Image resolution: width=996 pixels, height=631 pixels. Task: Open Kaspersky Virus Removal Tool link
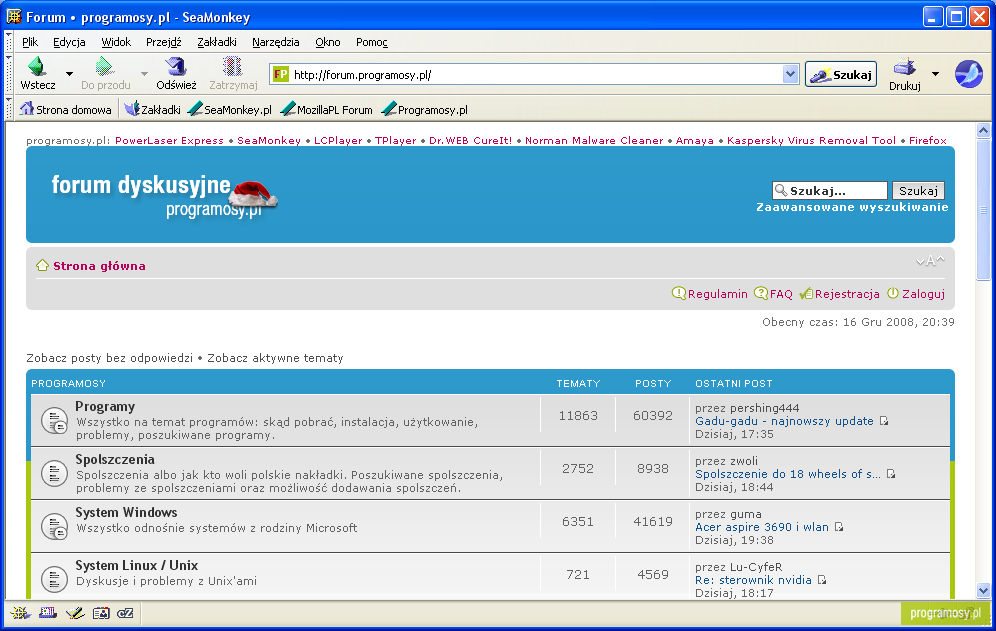click(x=811, y=140)
